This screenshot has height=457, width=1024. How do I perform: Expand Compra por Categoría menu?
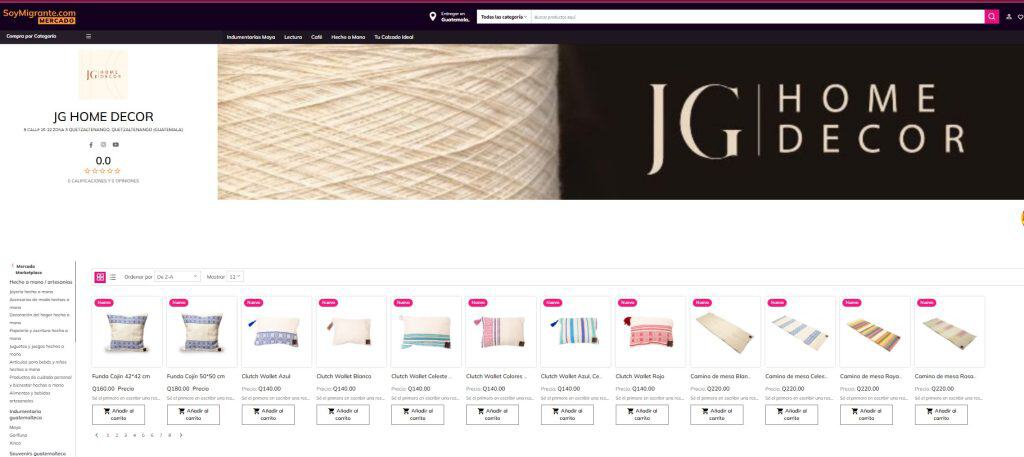[x=31, y=37]
